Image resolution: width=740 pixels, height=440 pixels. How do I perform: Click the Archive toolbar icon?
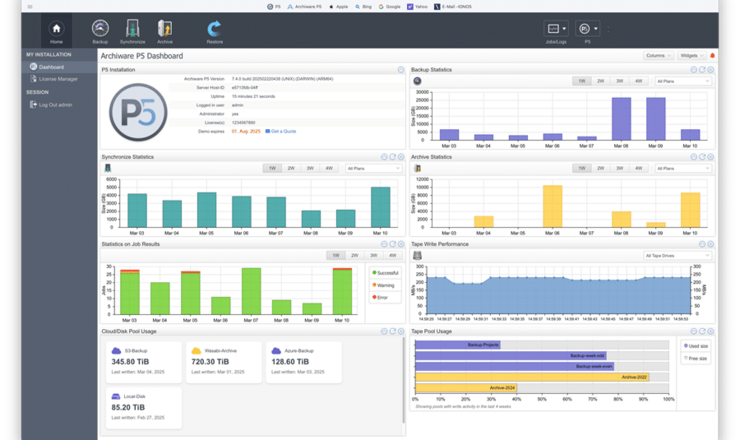tap(165, 31)
